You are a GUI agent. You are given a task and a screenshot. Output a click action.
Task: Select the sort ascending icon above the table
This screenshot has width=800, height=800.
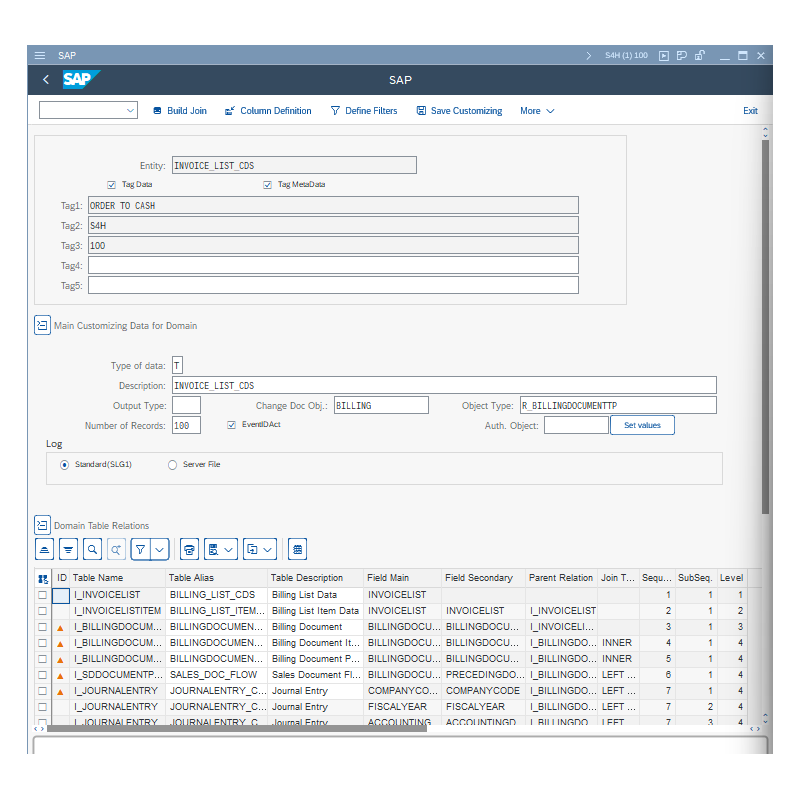[x=44, y=548]
